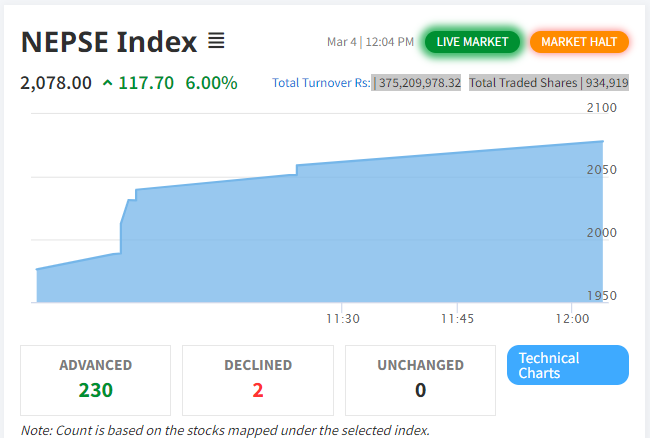Click the index value 2,078.00
The width and height of the screenshot is (650, 438).
point(56,83)
